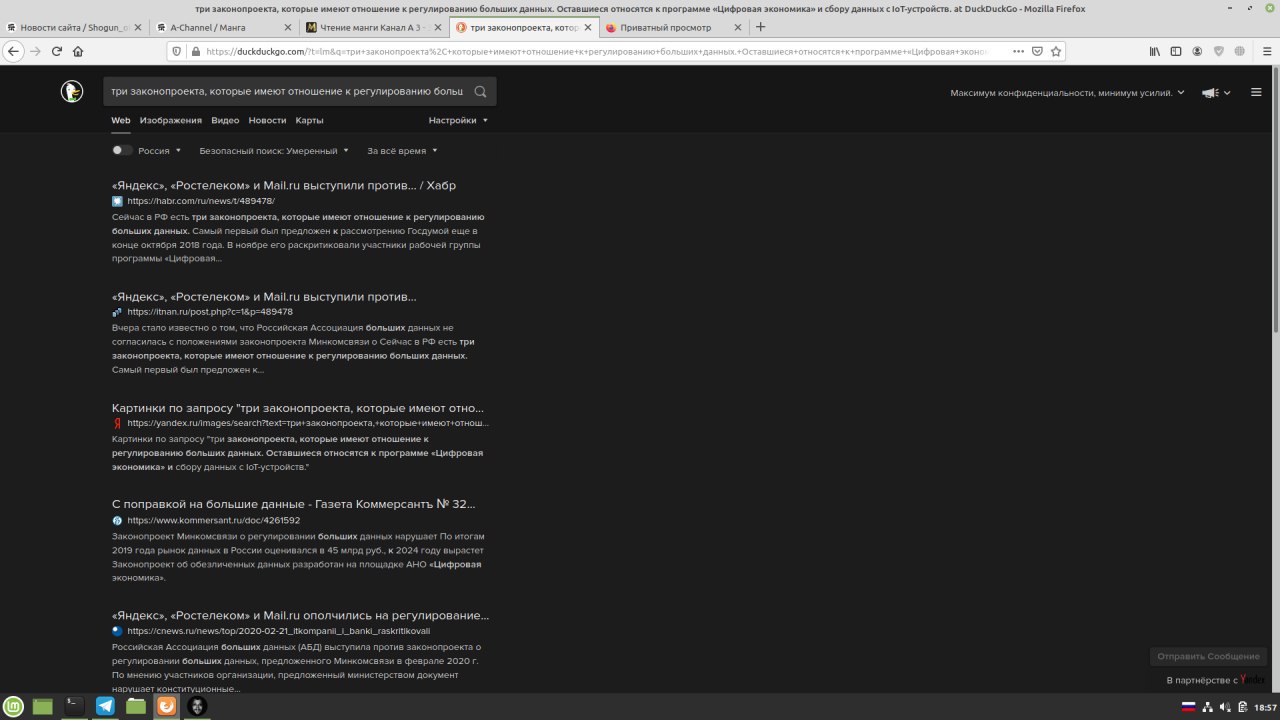Screen dimensions: 1280x720
Task: Open the network icon in tray
Action: tap(1207, 707)
